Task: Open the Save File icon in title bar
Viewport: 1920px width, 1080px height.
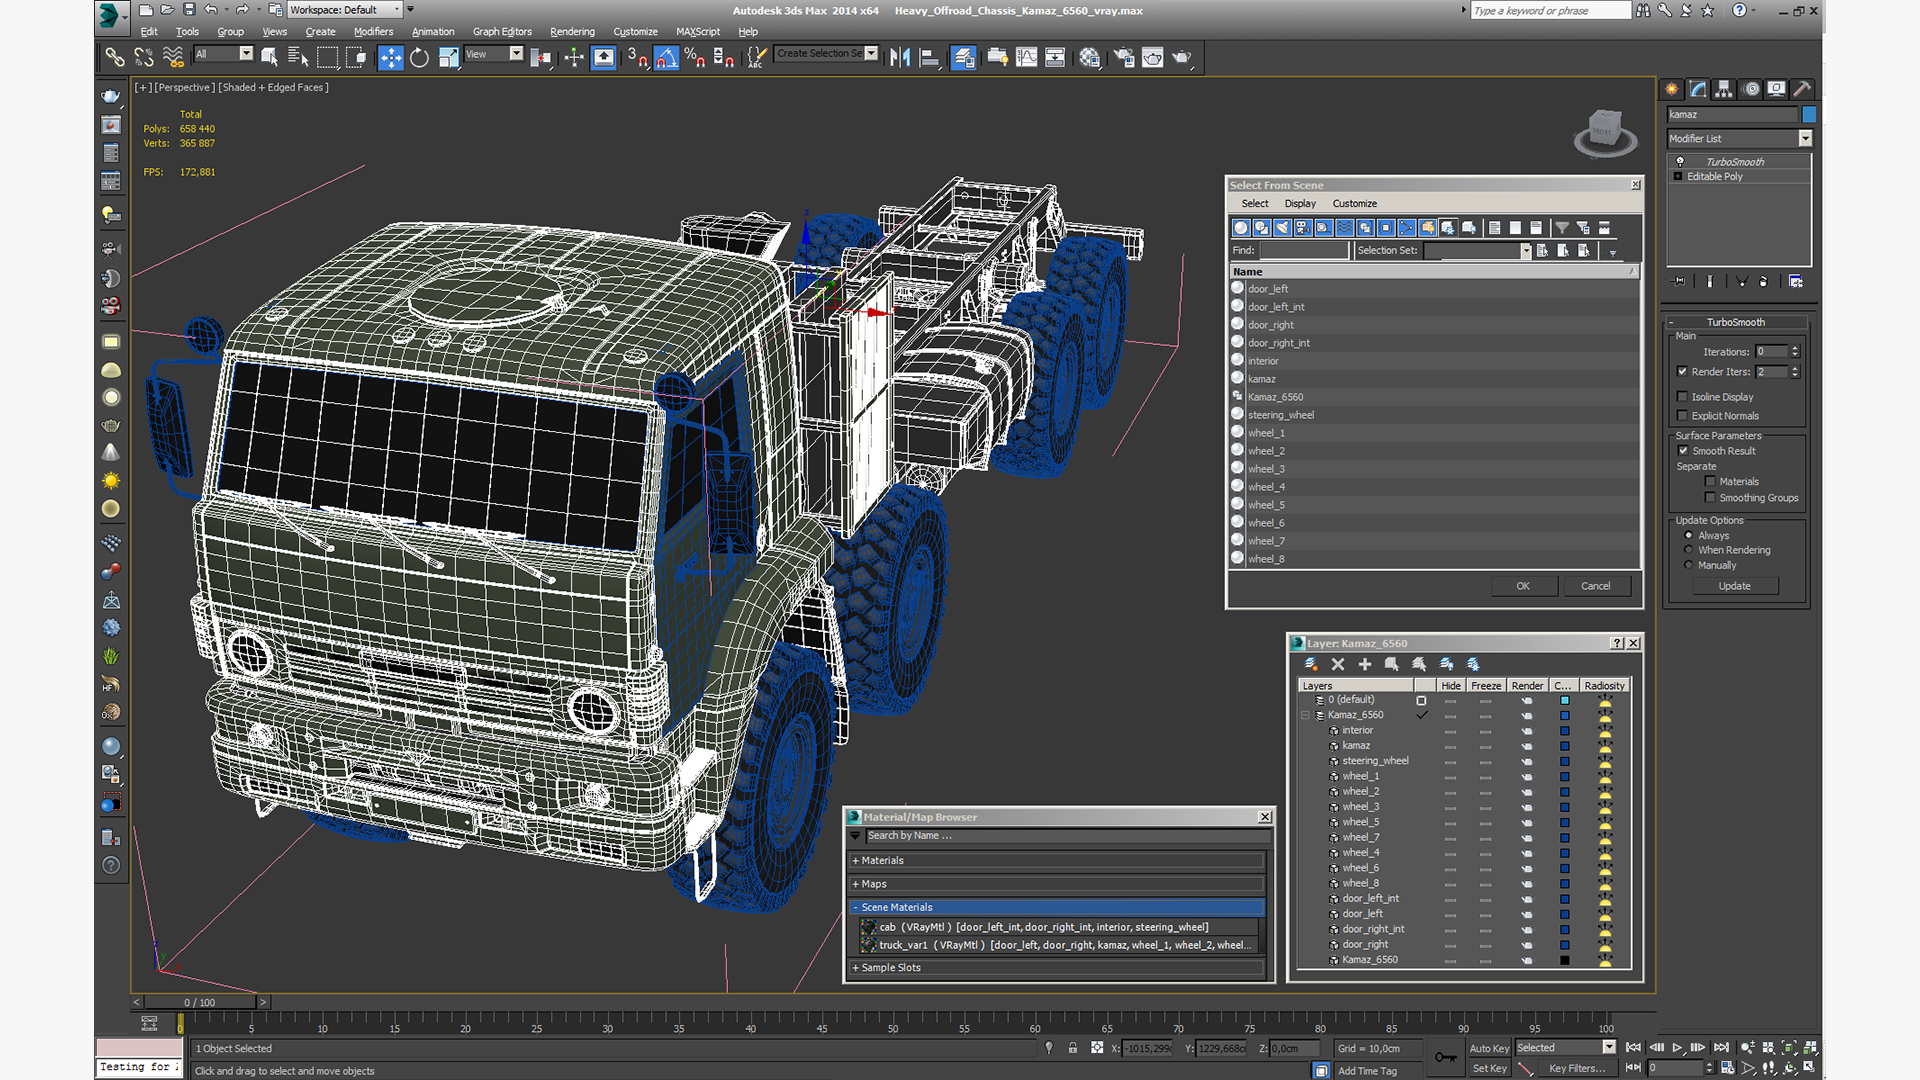Action: (189, 10)
